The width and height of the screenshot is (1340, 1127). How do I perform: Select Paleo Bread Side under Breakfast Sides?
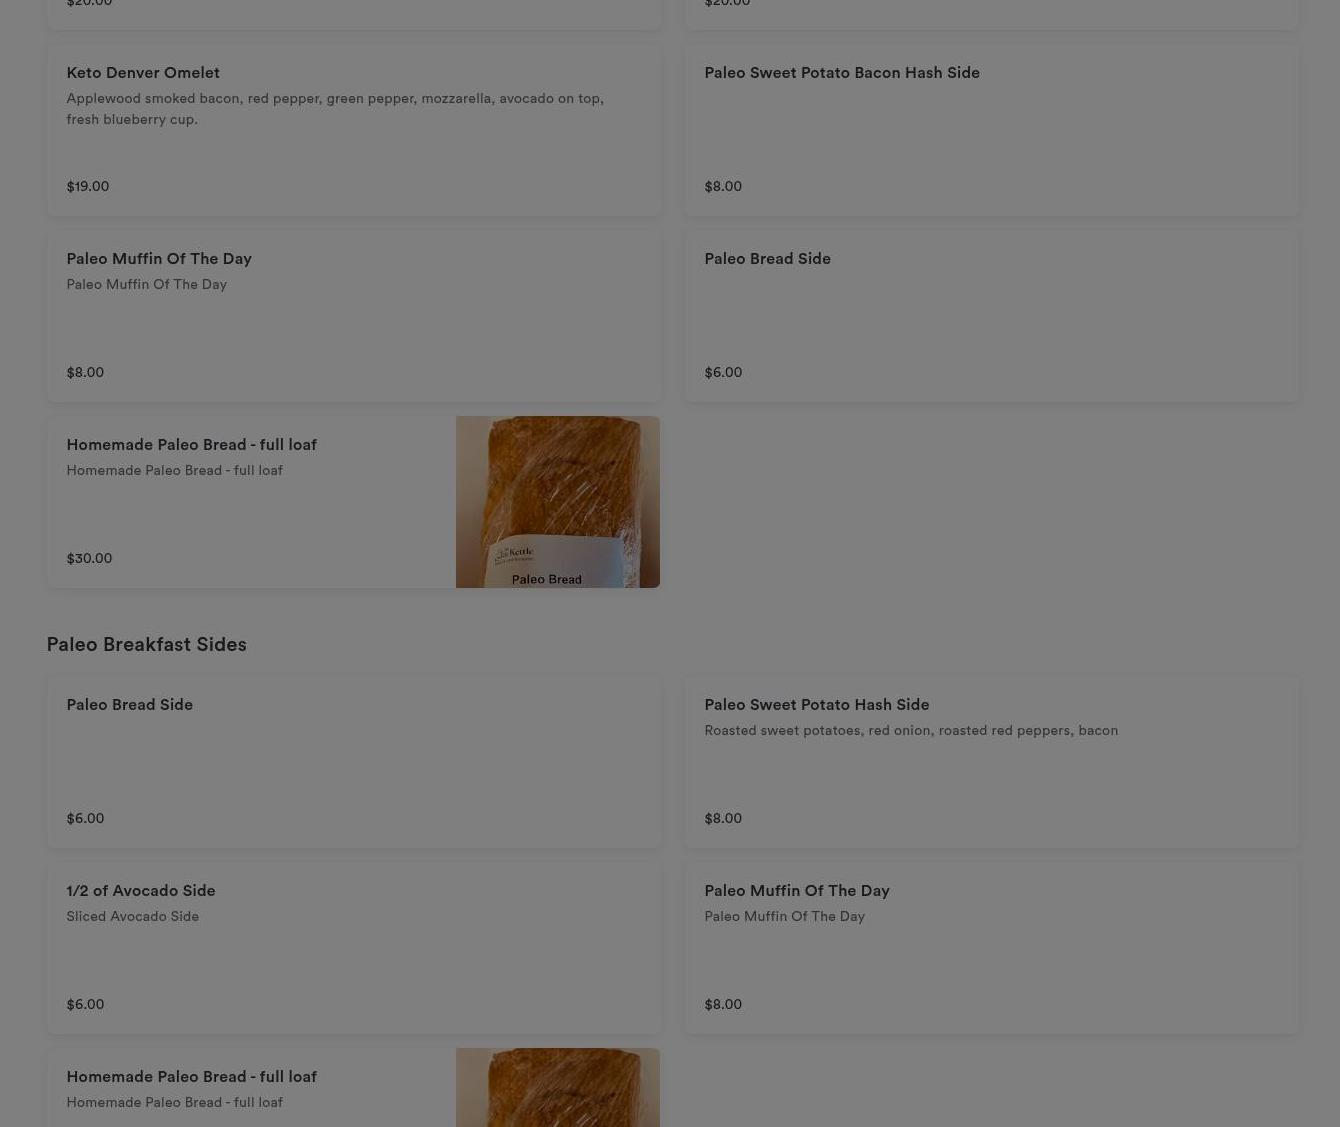[x=353, y=762]
